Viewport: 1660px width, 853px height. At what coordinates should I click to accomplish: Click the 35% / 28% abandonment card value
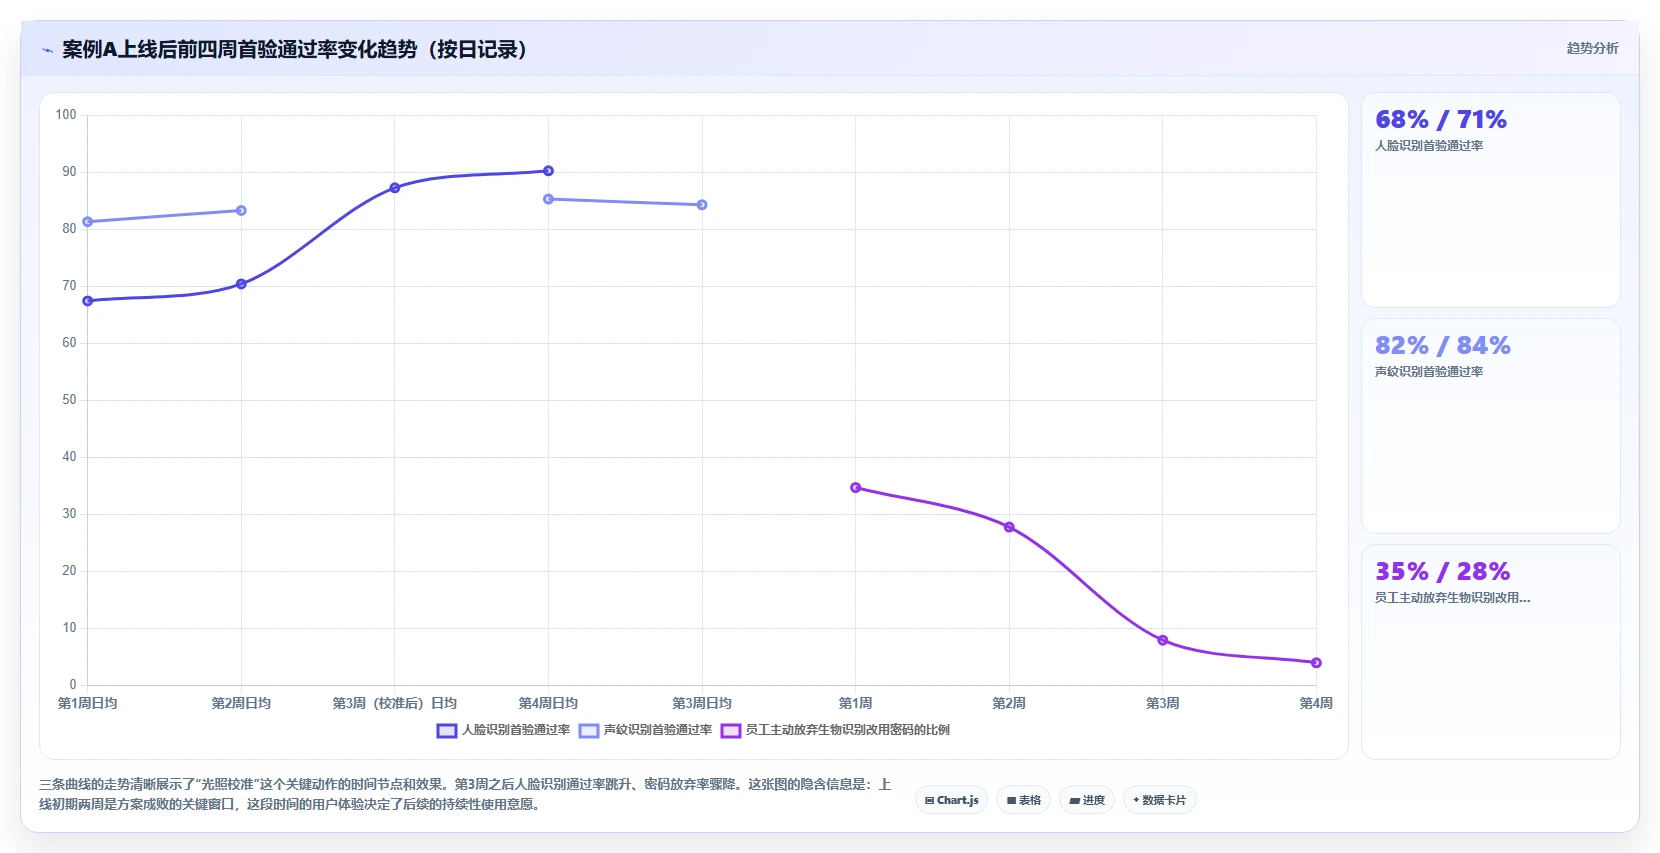pyautogui.click(x=1443, y=572)
